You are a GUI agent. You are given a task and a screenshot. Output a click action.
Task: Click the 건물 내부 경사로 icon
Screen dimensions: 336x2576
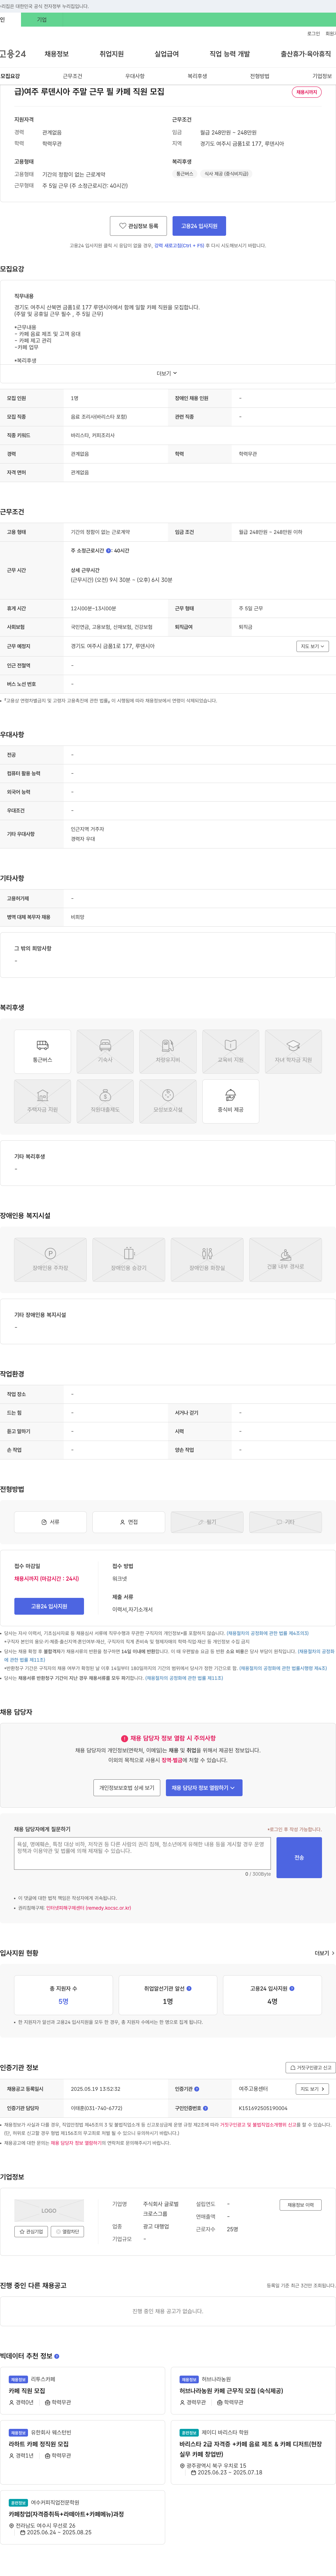pos(286,1260)
